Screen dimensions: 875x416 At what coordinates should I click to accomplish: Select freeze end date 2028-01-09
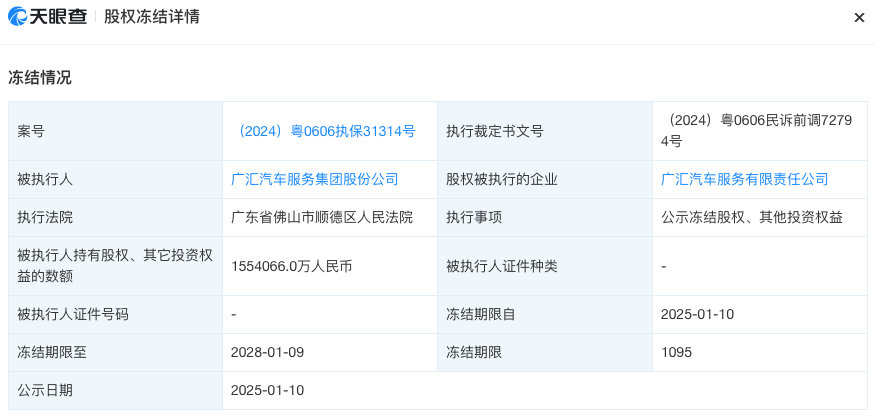click(x=267, y=352)
